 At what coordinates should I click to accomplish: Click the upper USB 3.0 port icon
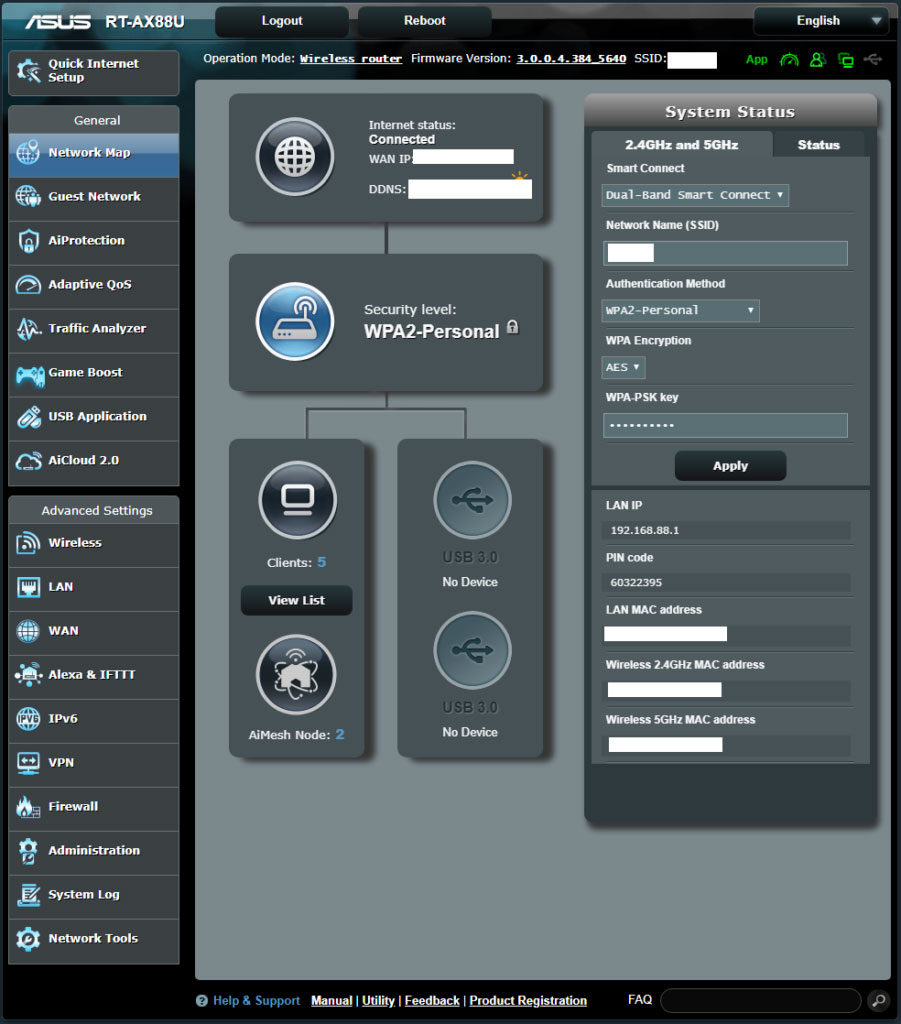click(x=472, y=500)
